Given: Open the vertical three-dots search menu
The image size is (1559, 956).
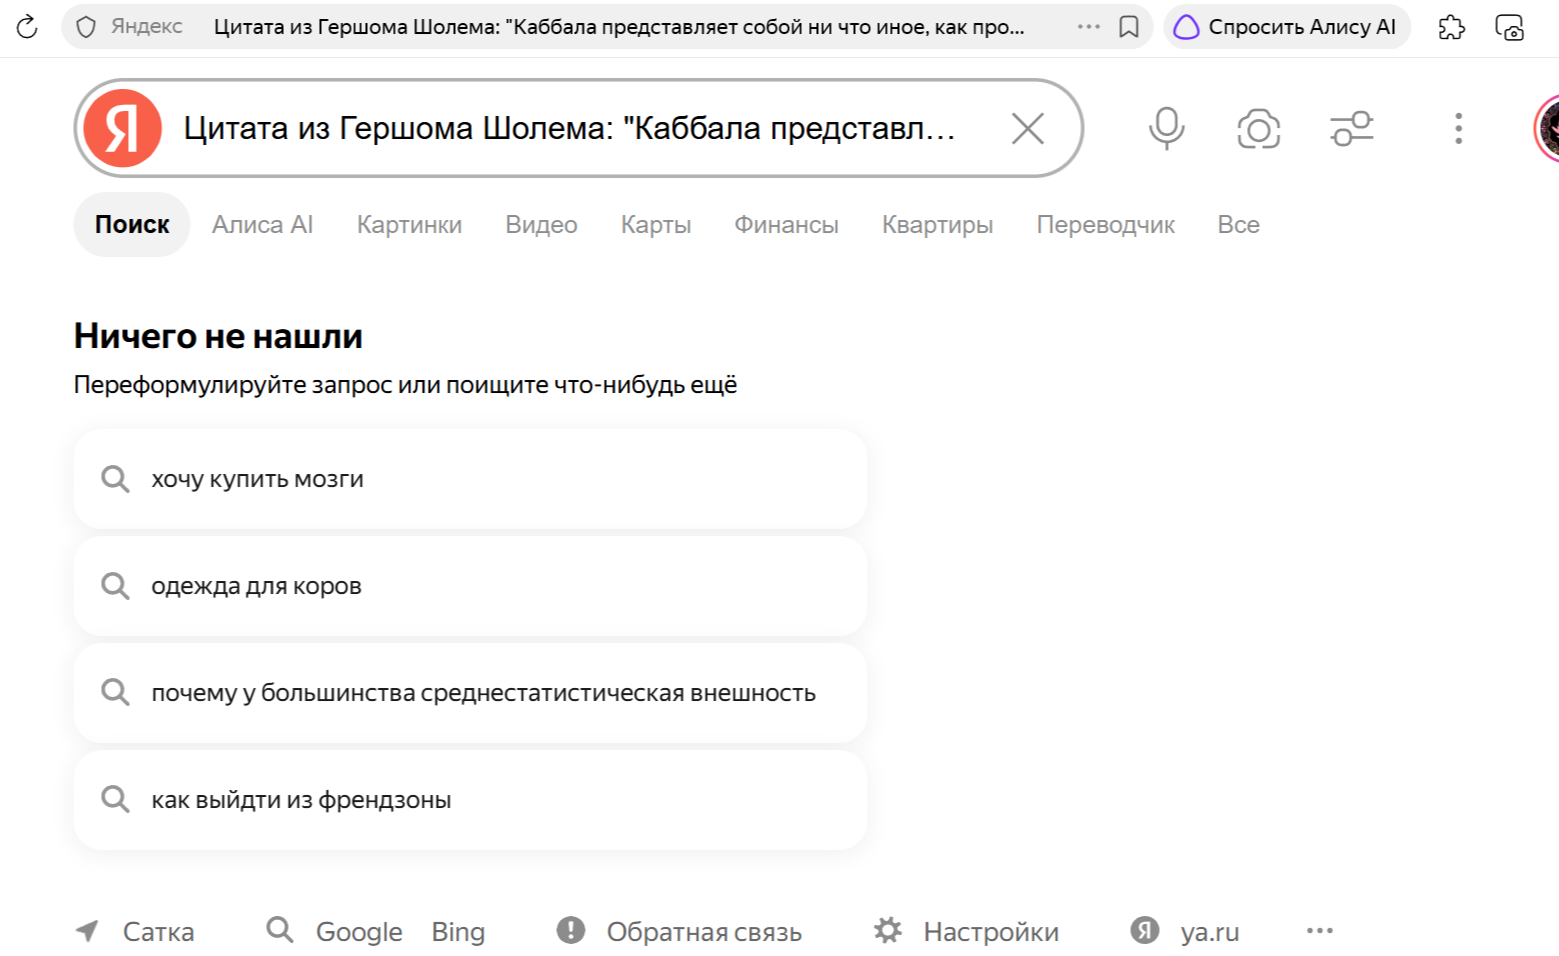Looking at the screenshot, I should pyautogui.click(x=1459, y=128).
